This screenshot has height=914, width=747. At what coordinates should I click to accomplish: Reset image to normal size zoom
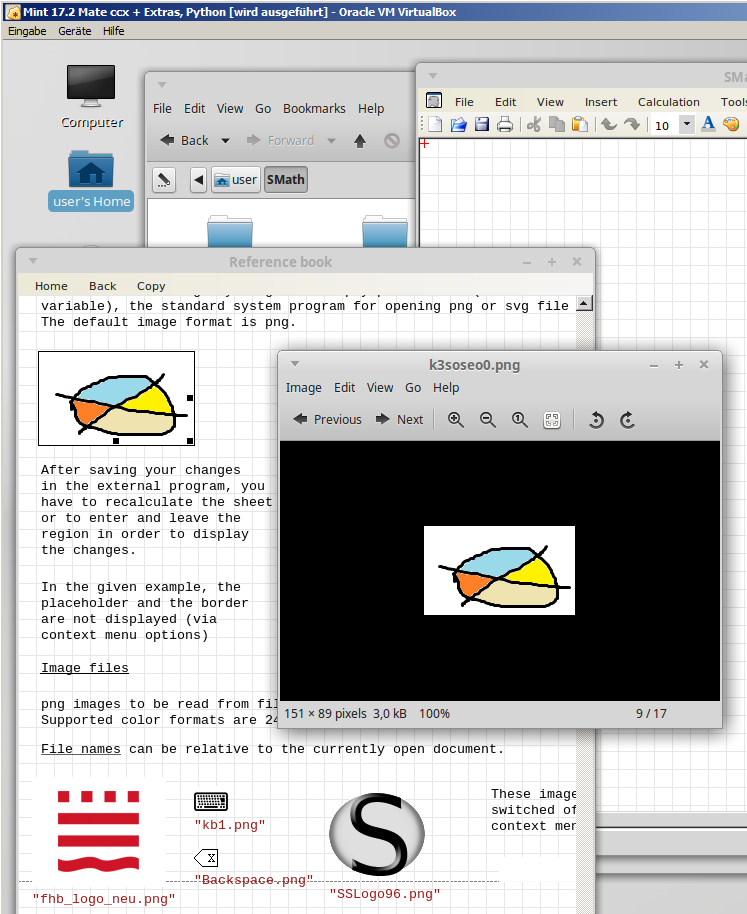coord(520,420)
